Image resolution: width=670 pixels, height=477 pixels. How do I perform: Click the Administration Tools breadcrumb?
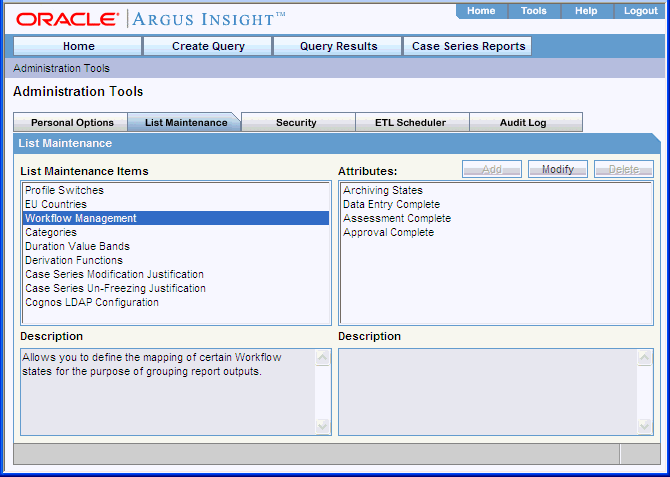62,68
